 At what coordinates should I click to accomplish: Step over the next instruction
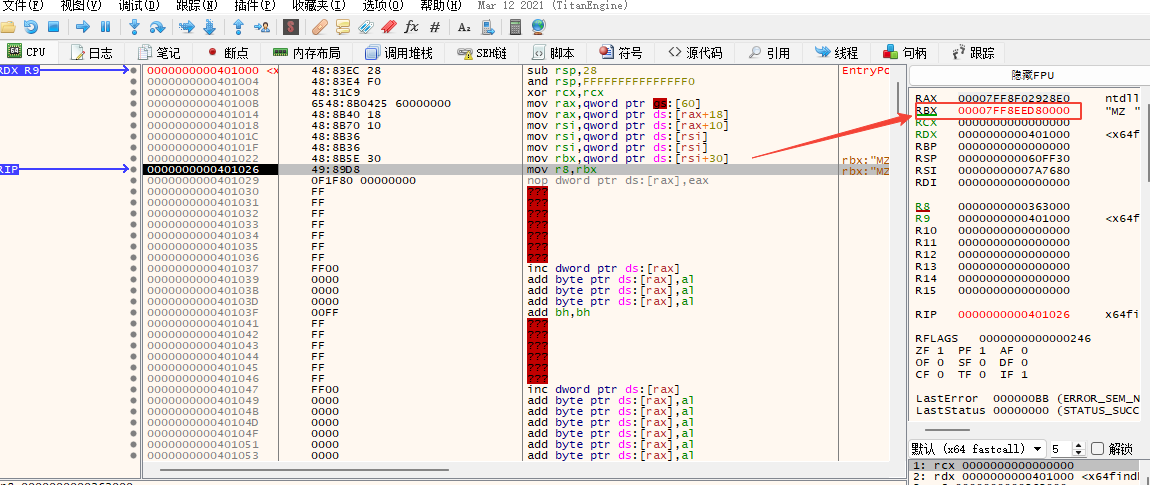pos(157,27)
